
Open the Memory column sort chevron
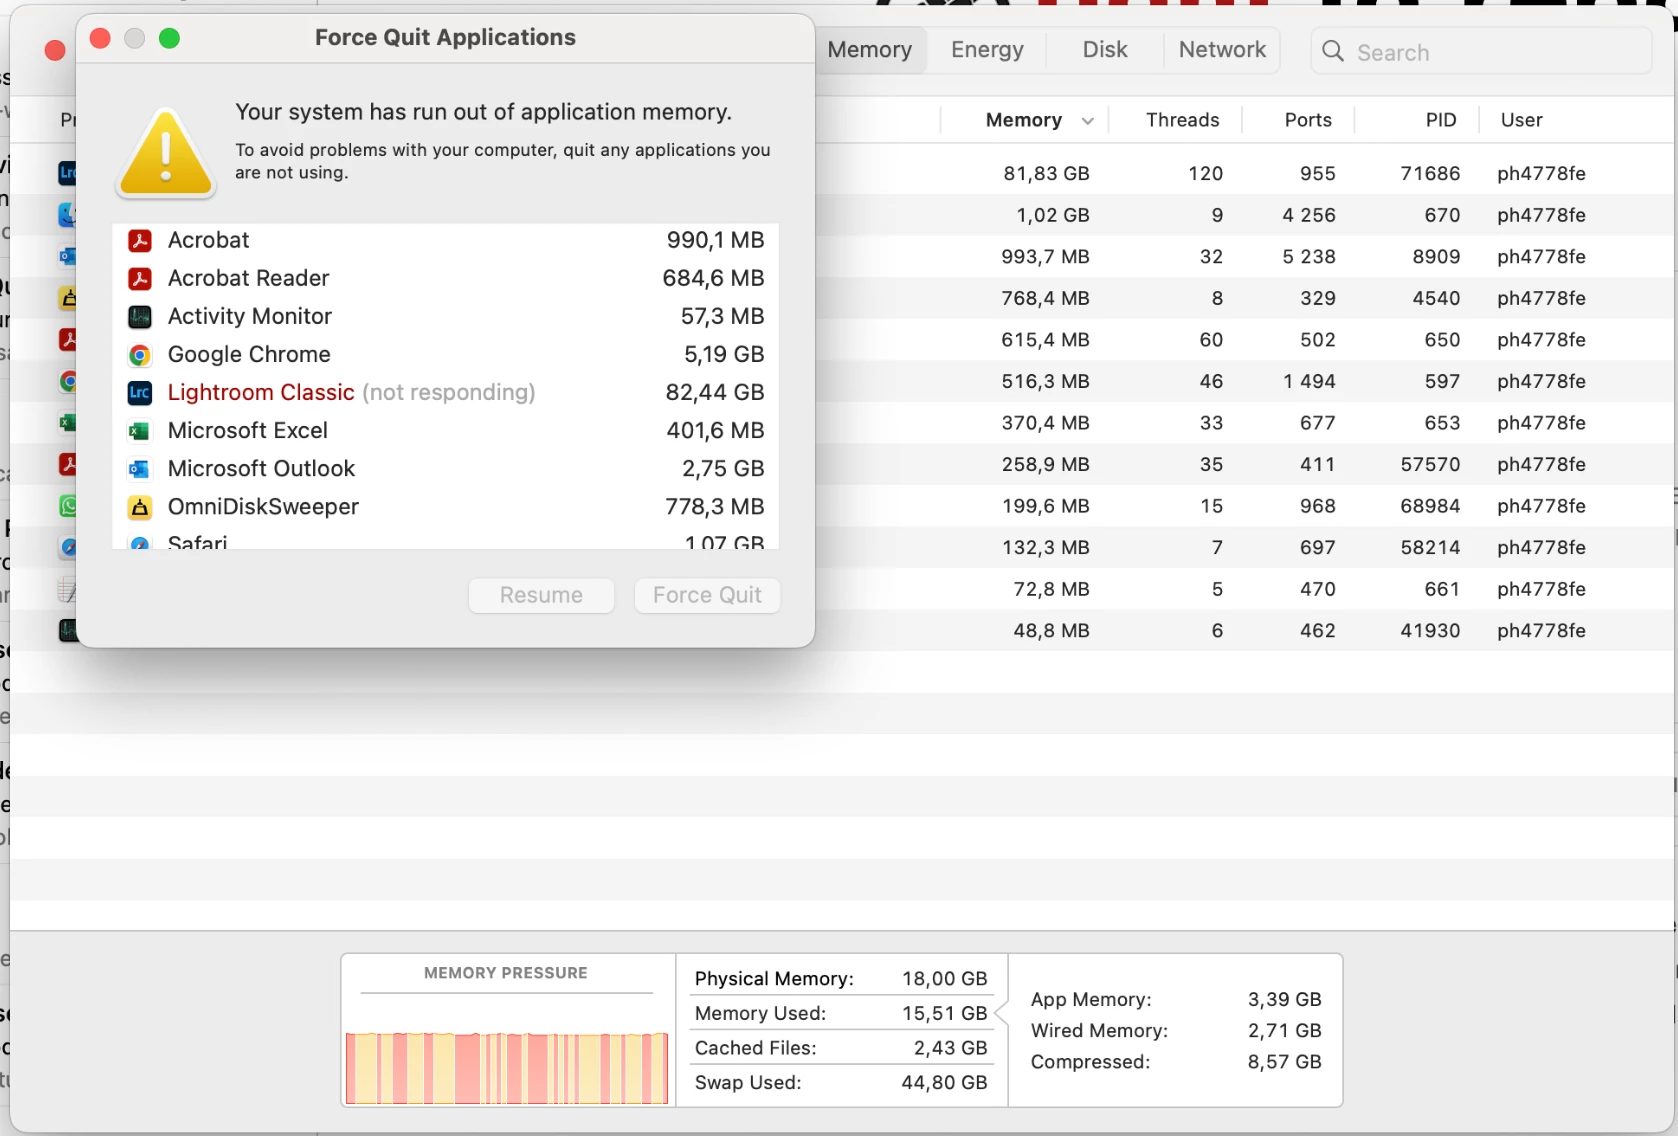tap(1087, 120)
